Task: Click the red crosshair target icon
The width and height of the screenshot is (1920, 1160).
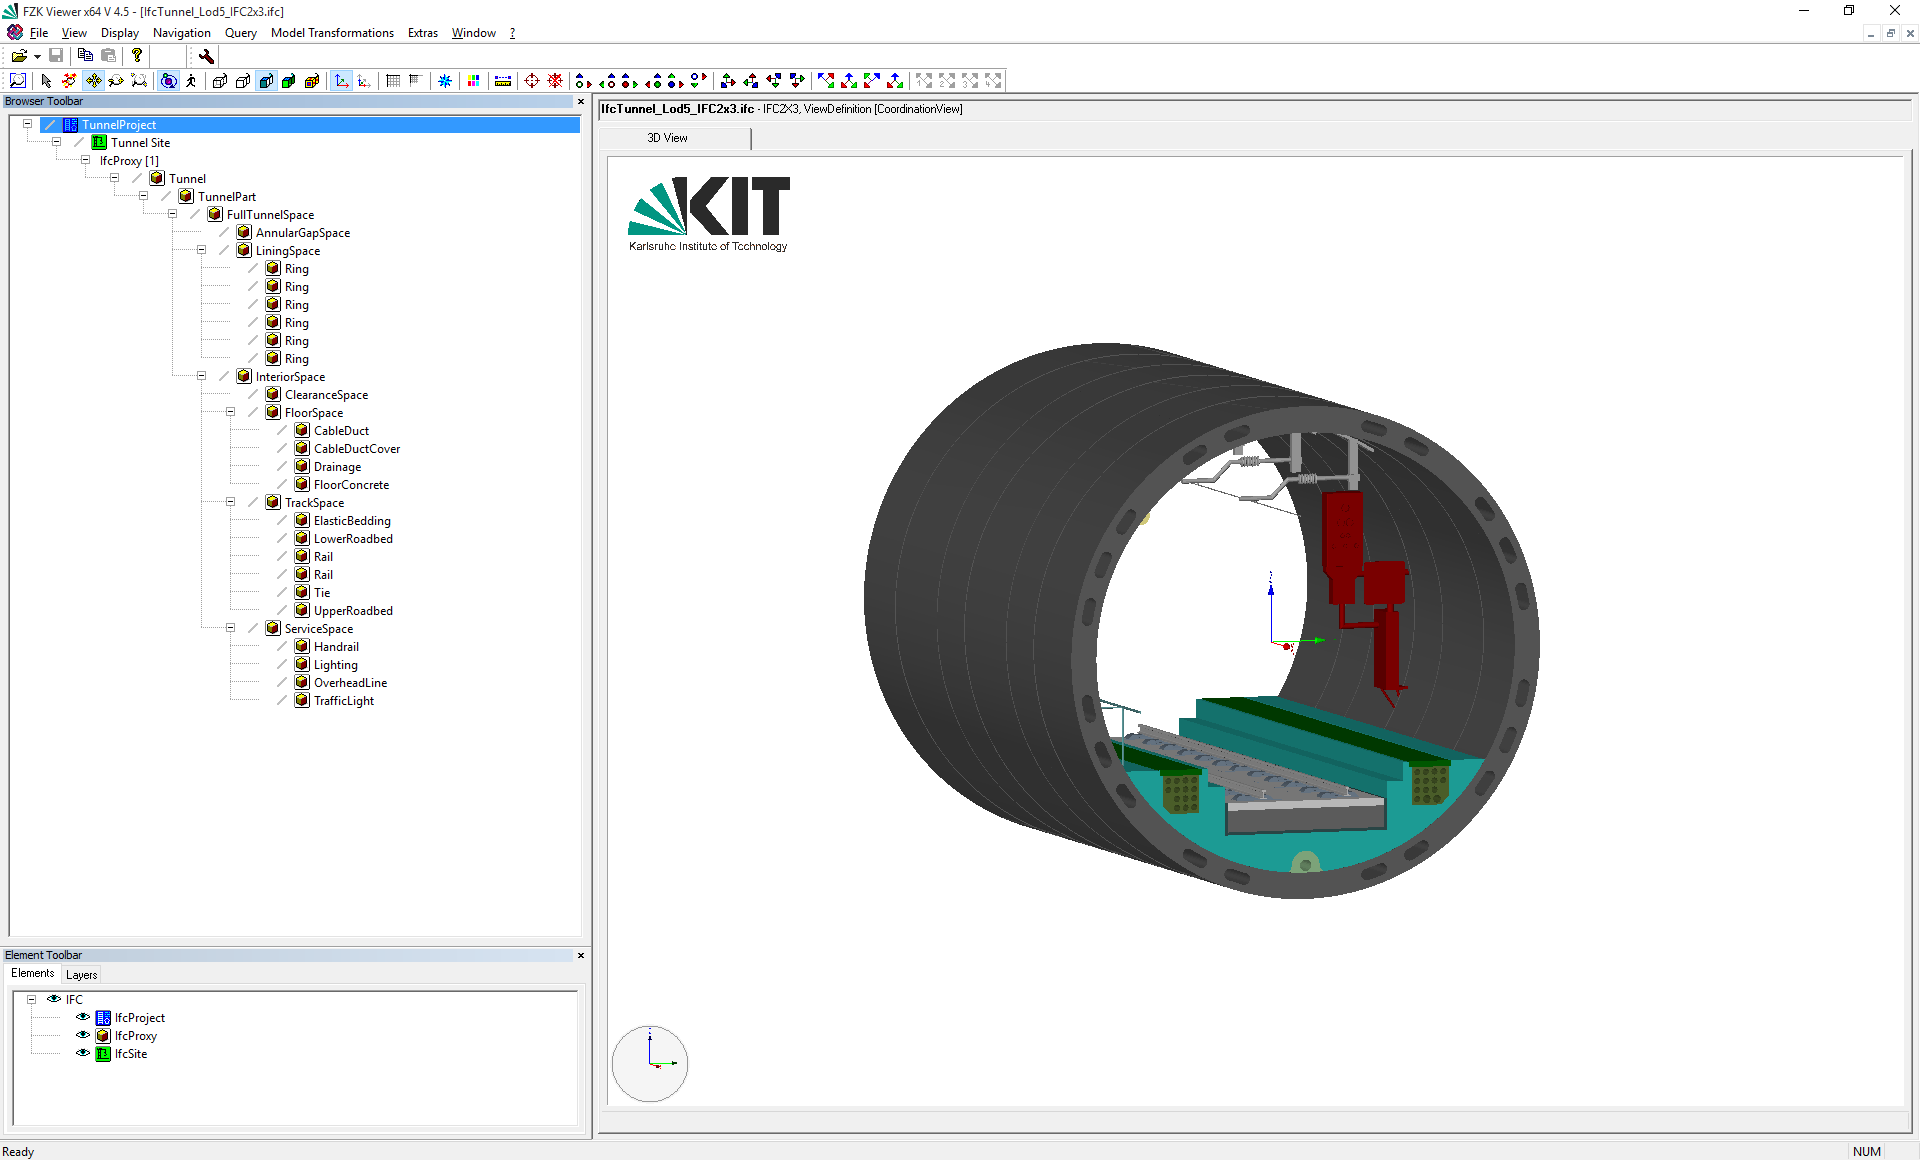Action: pos(532,81)
